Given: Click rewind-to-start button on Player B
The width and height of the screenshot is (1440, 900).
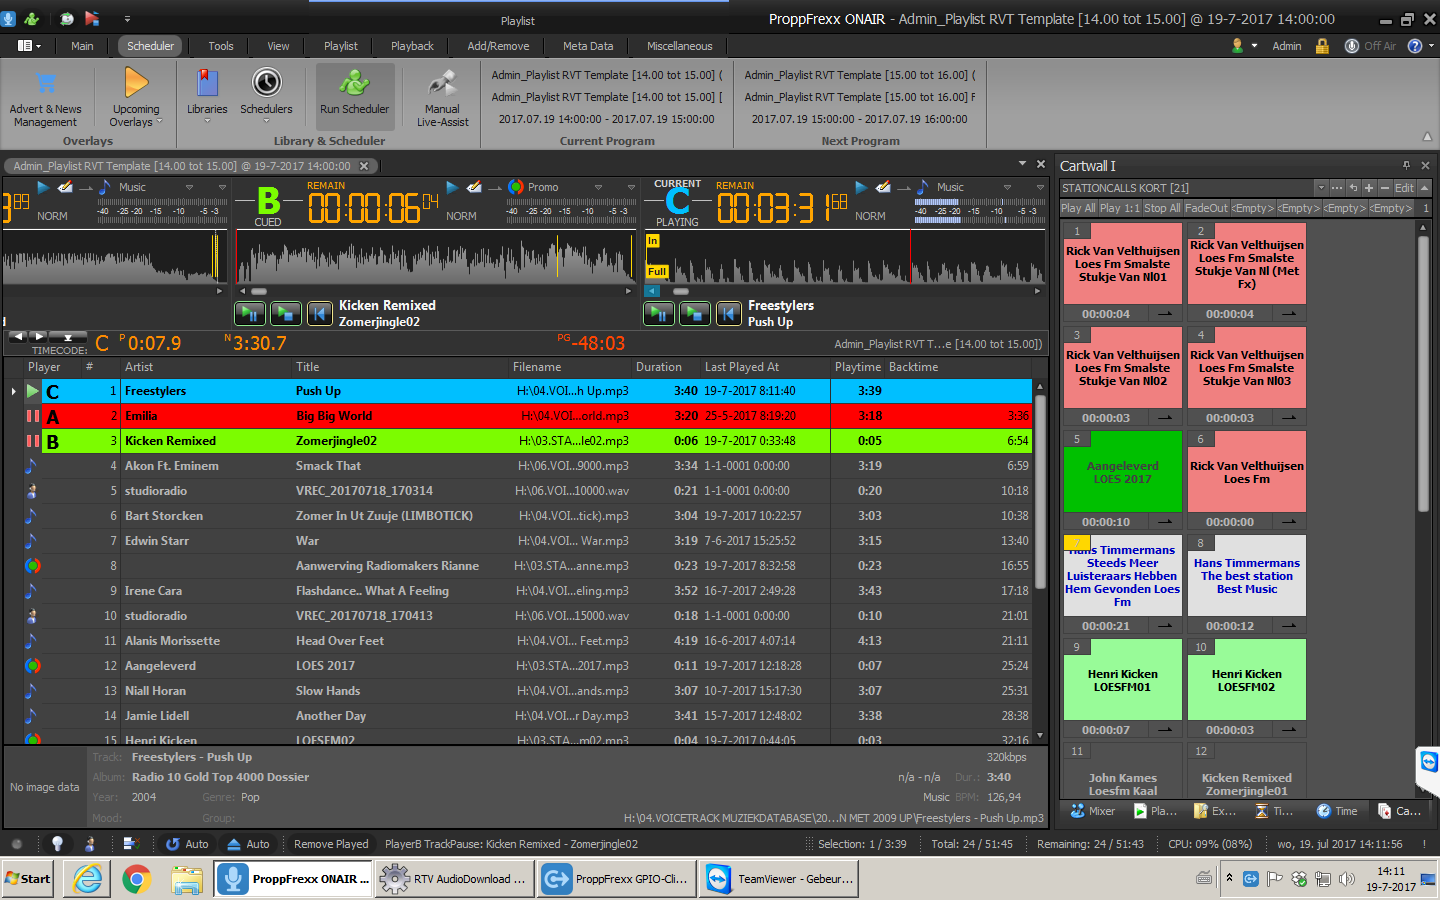Looking at the screenshot, I should [x=320, y=314].
